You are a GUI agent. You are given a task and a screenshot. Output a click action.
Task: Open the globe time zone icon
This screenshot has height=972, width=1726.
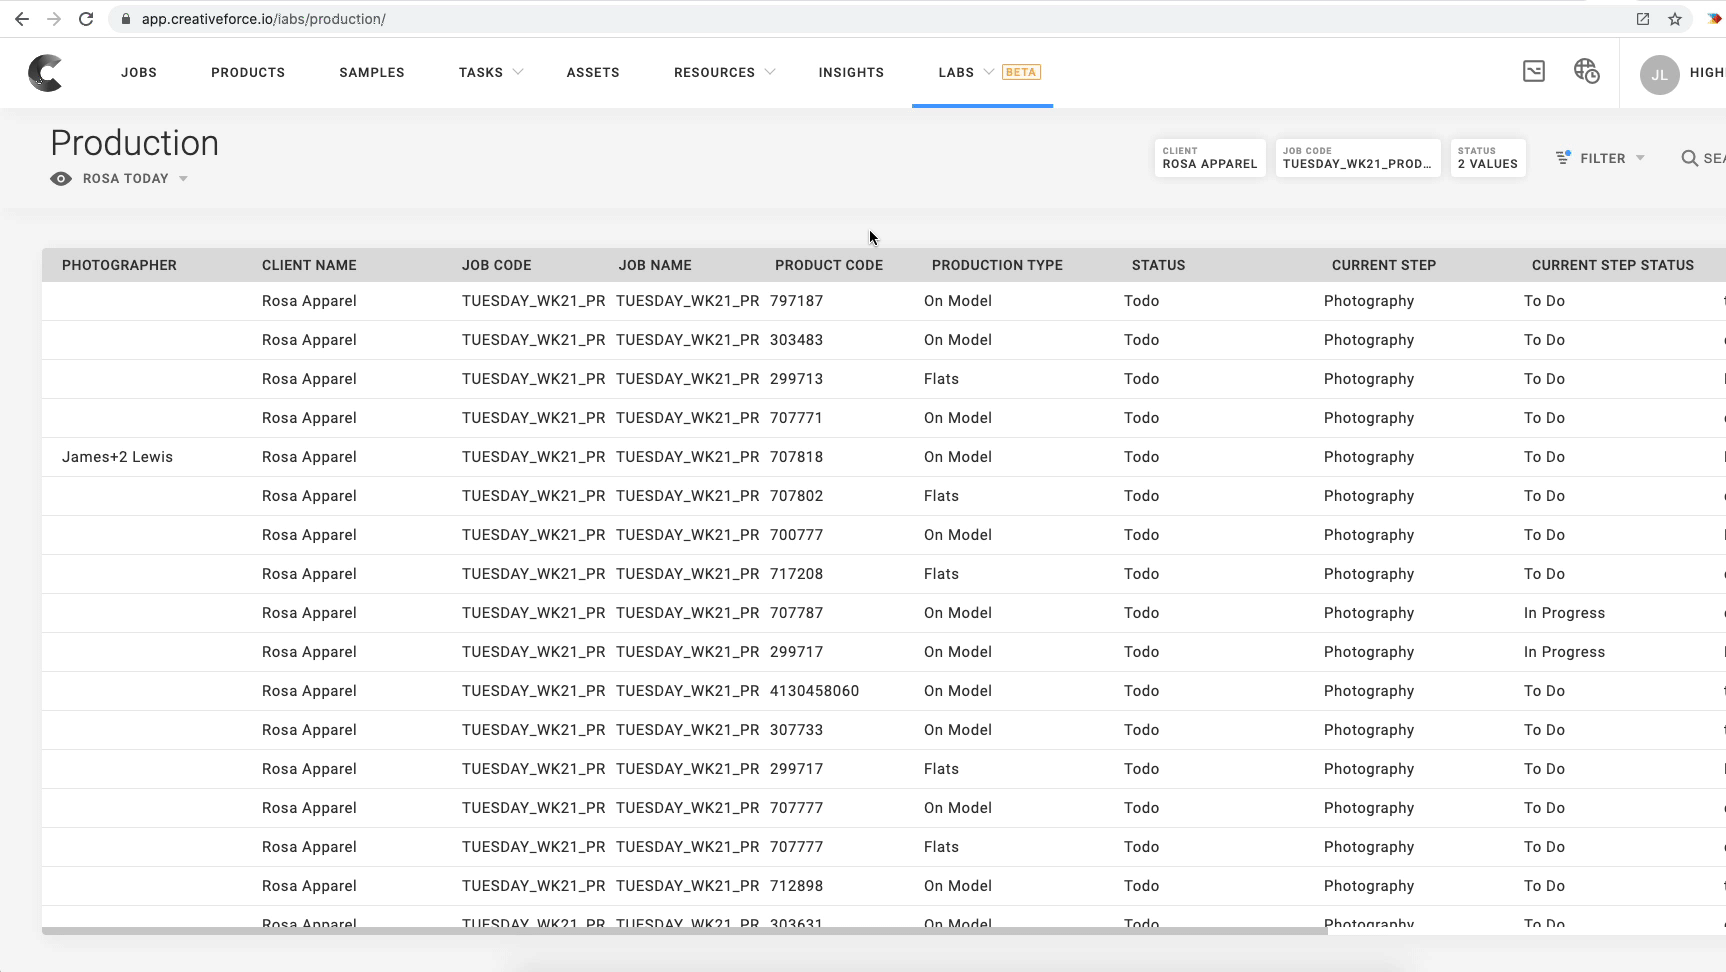(1587, 71)
